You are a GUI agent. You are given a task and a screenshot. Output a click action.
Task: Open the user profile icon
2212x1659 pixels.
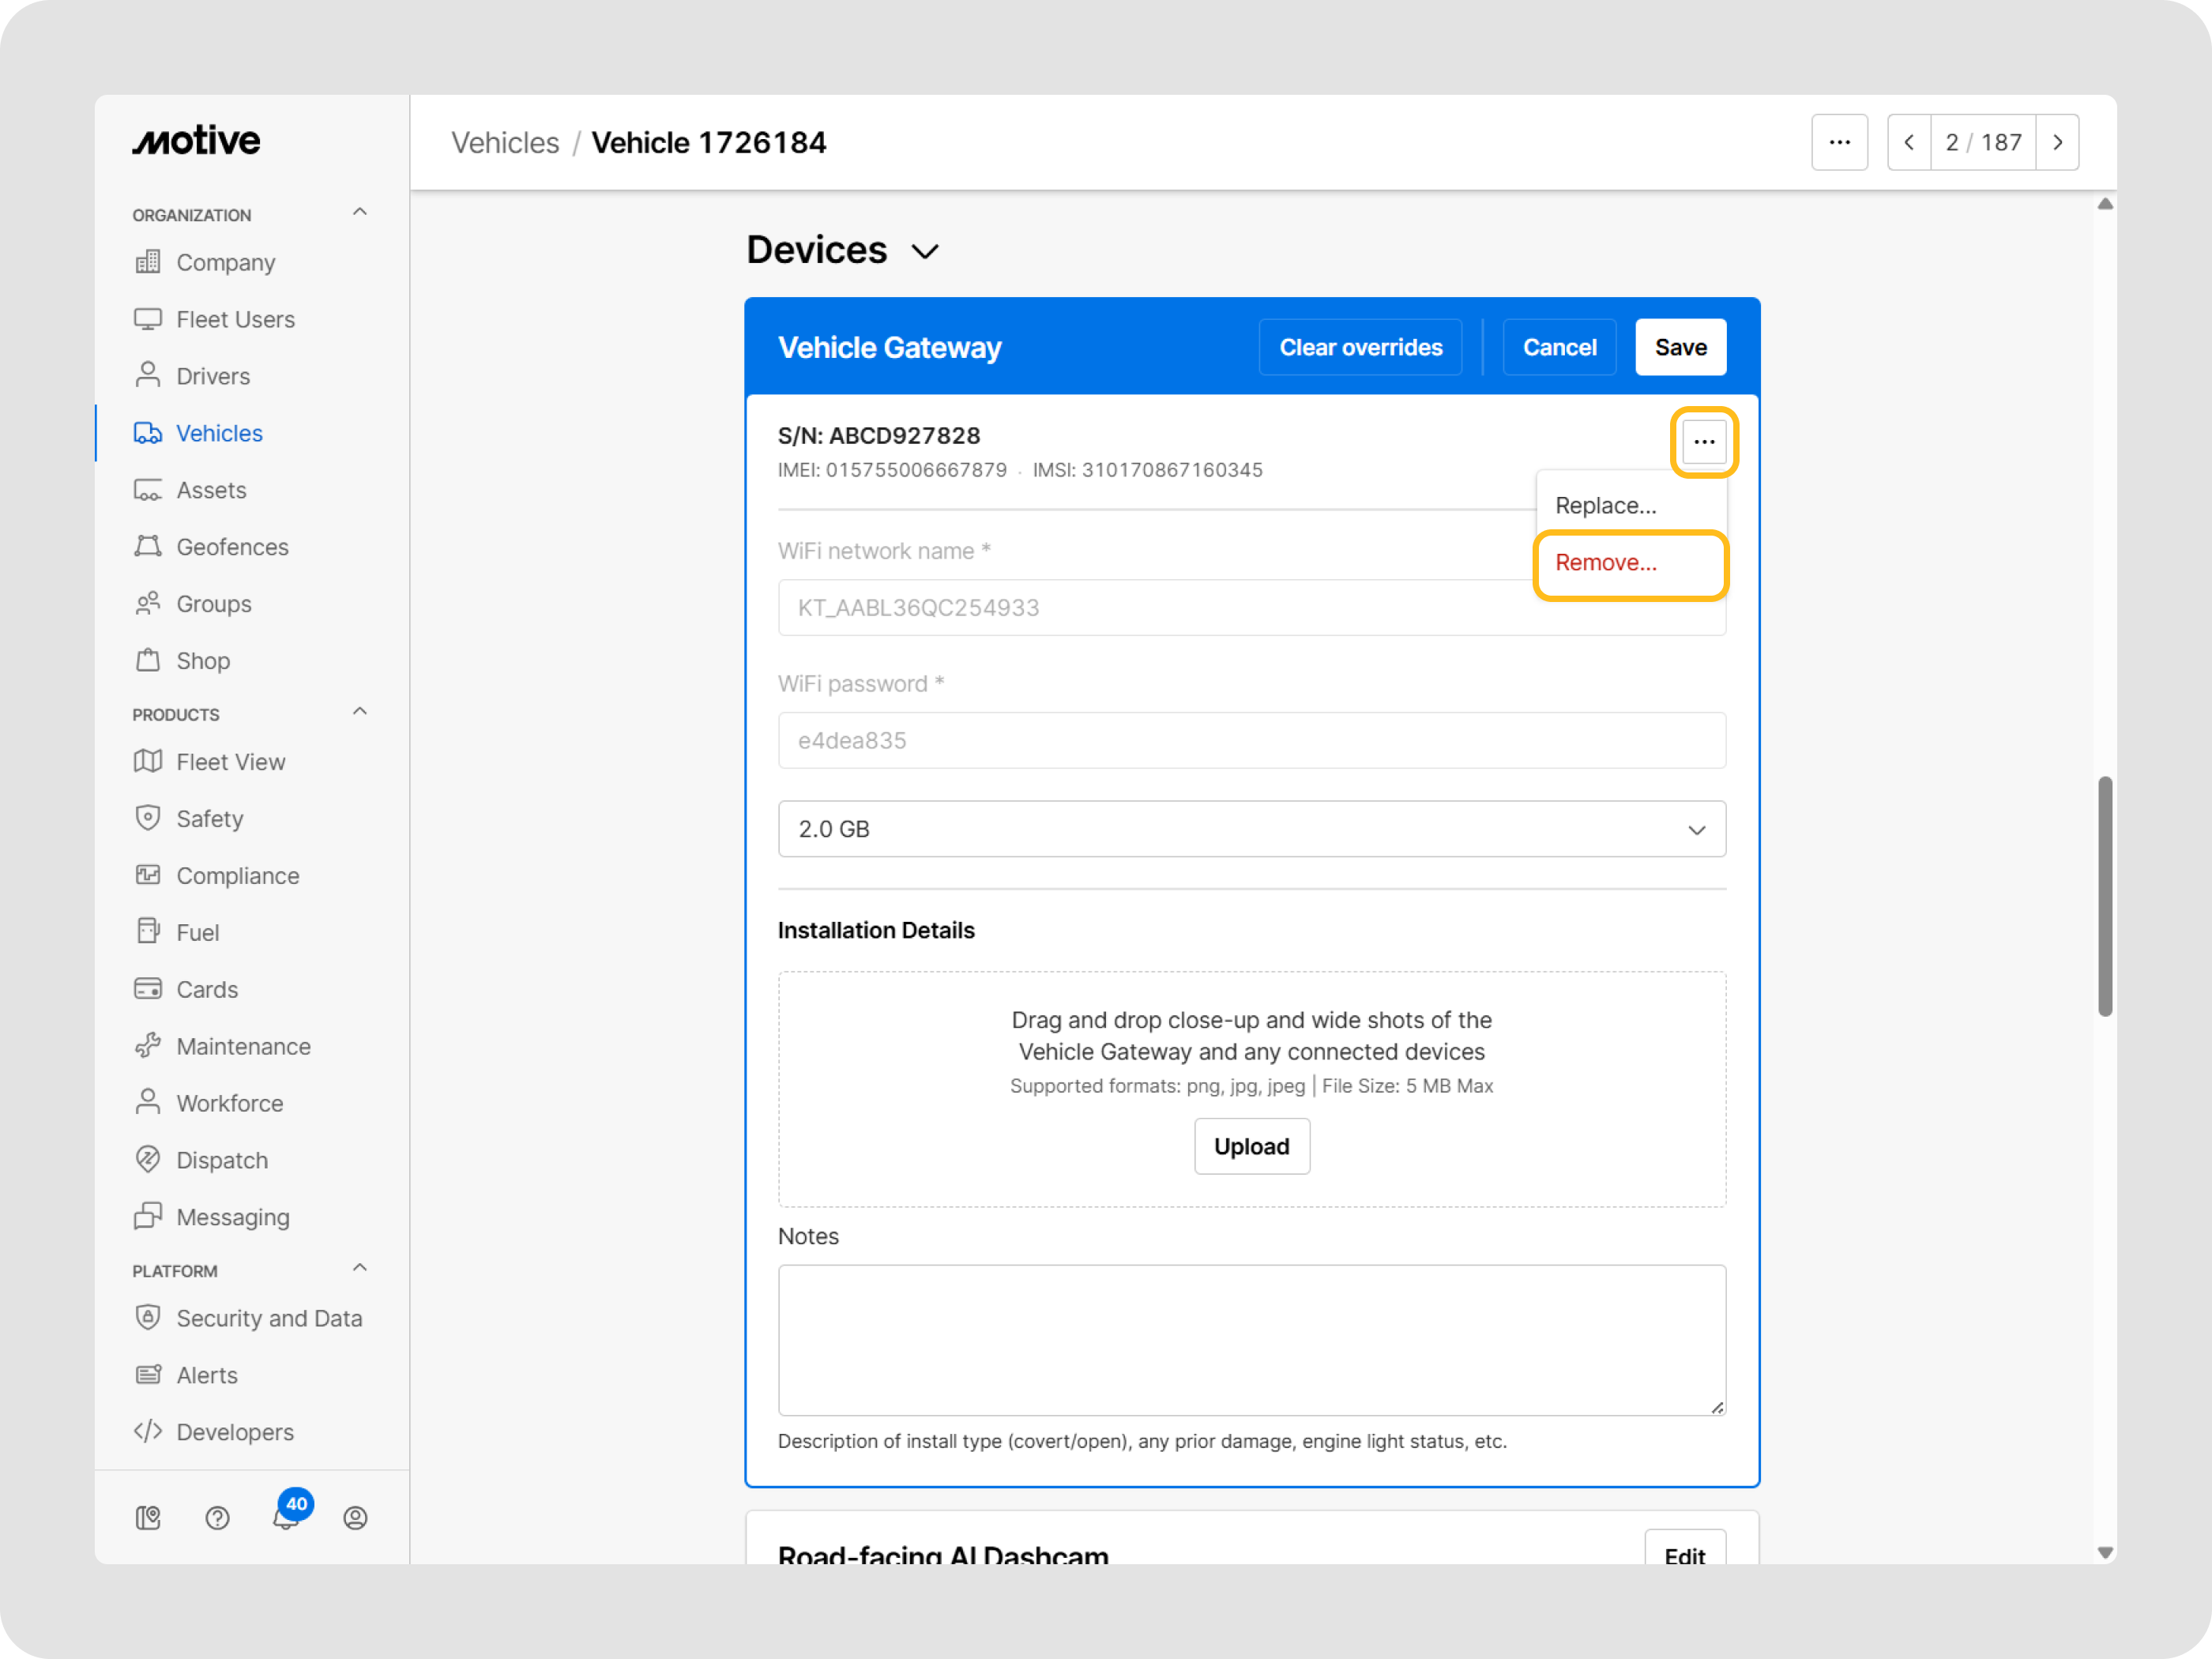point(355,1518)
